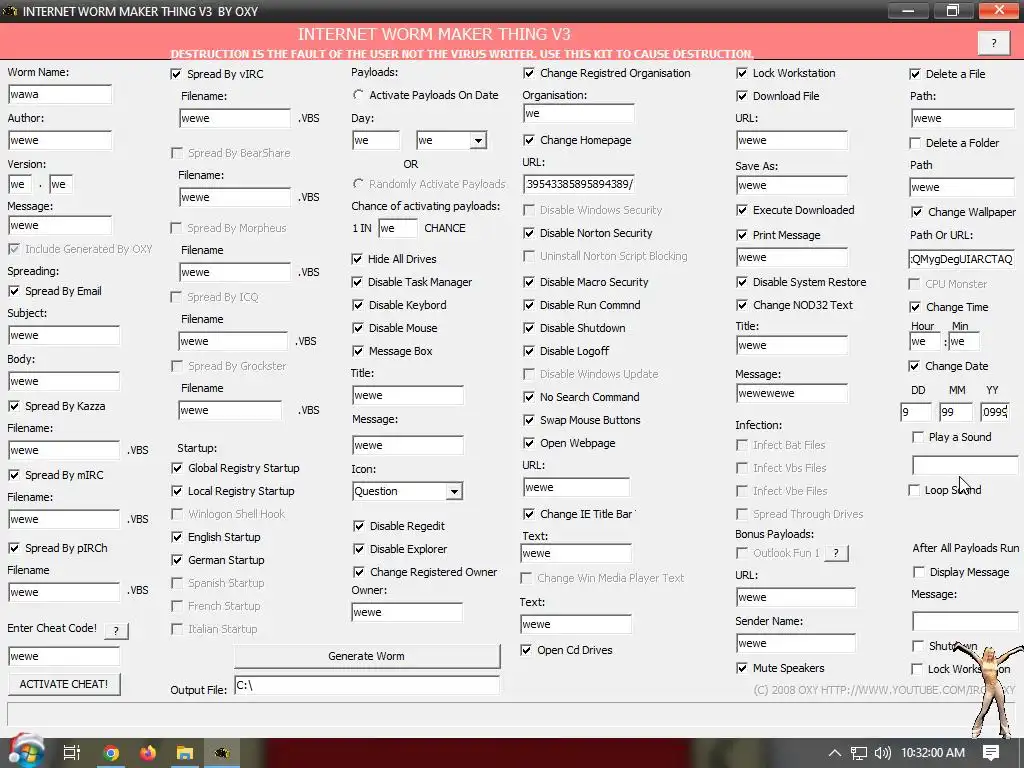Screen dimensions: 1024x768
Task: Toggle the Spread By Email checkbox
Action: click(14, 291)
